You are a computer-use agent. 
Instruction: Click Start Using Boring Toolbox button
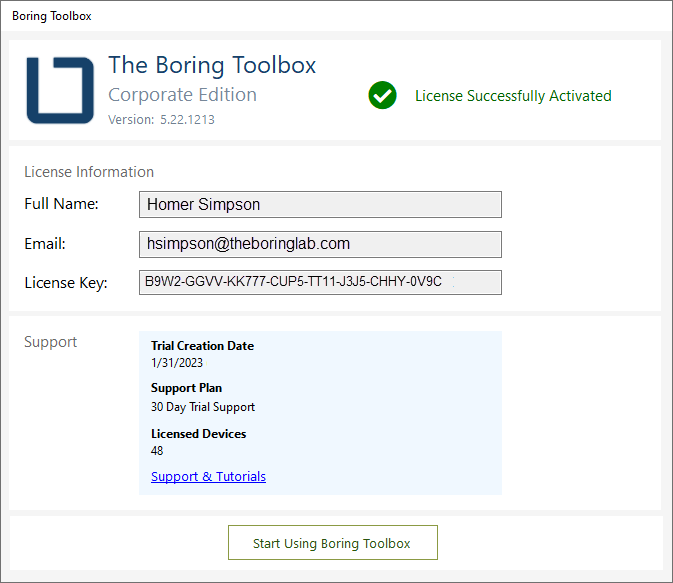333,543
